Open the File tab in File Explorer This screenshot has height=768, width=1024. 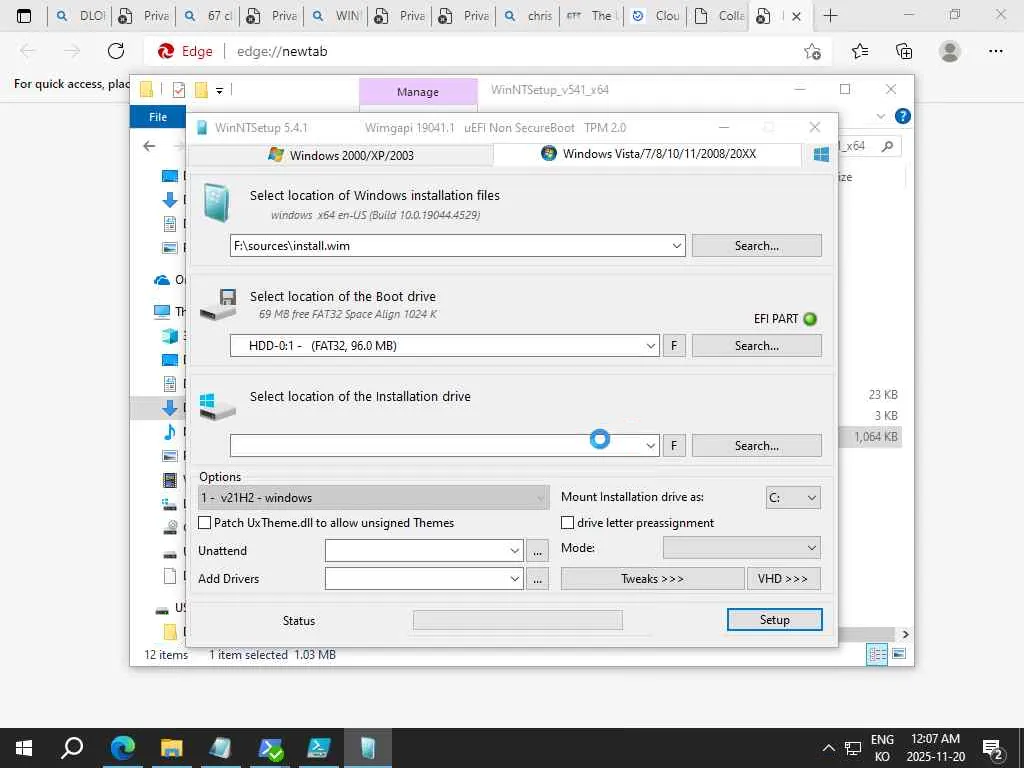[158, 117]
